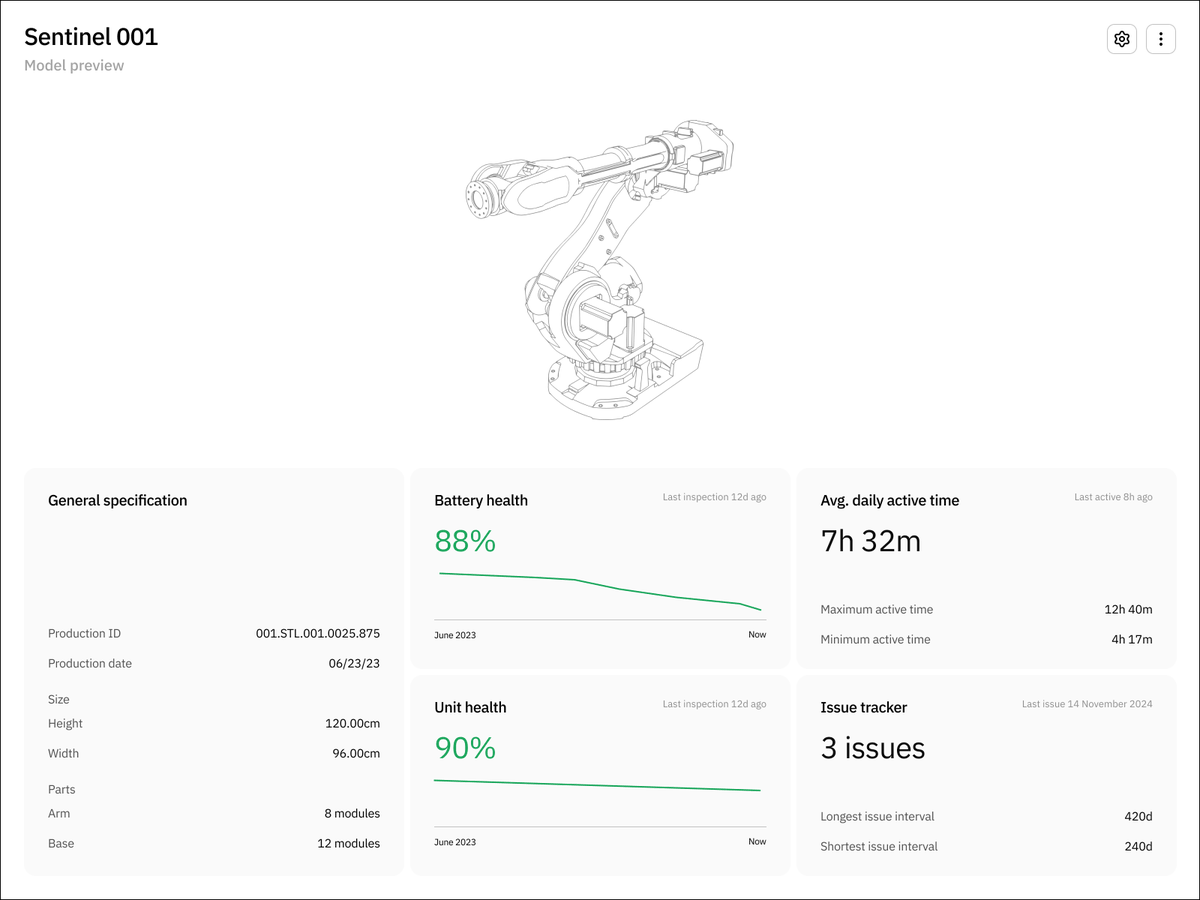Select the Production ID value 001.STL.001.0025.875
The image size is (1200, 900).
318,633
